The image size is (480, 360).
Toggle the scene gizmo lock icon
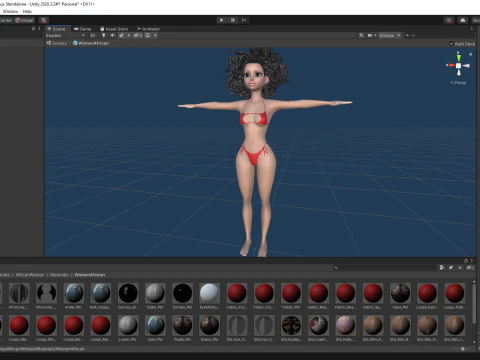click(x=471, y=54)
